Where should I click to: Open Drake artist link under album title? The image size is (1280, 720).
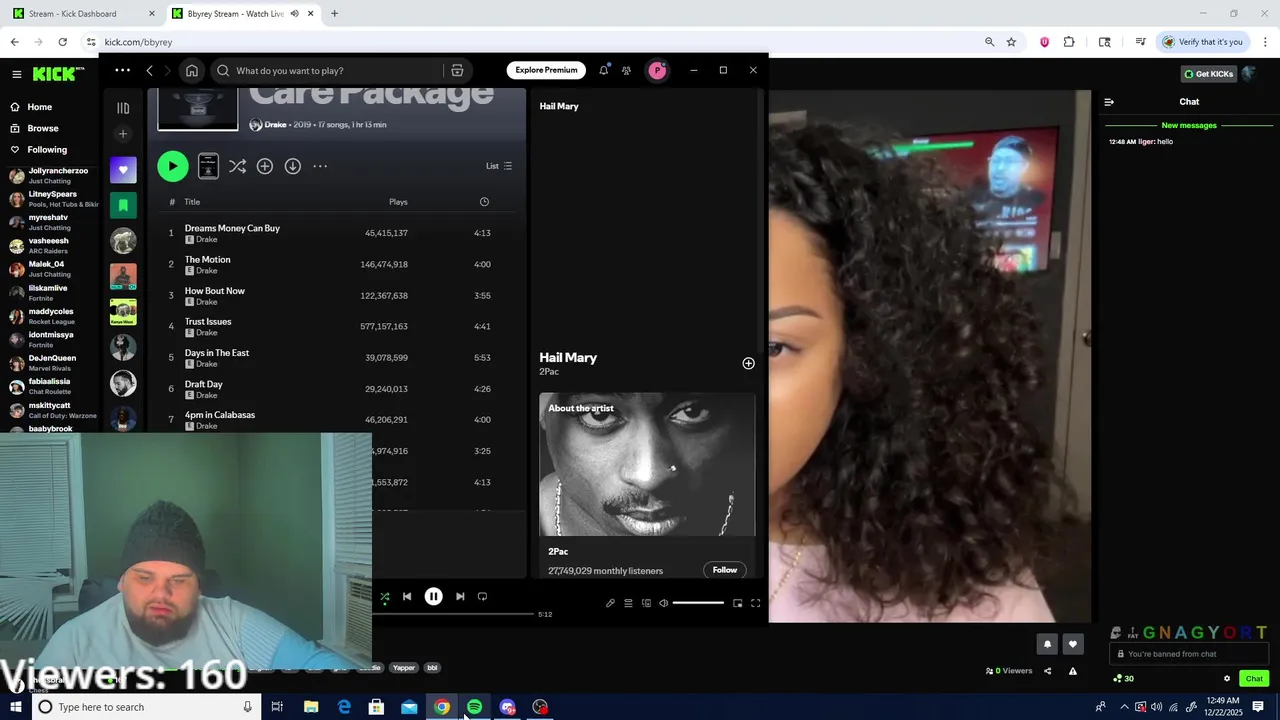pyautogui.click(x=275, y=125)
